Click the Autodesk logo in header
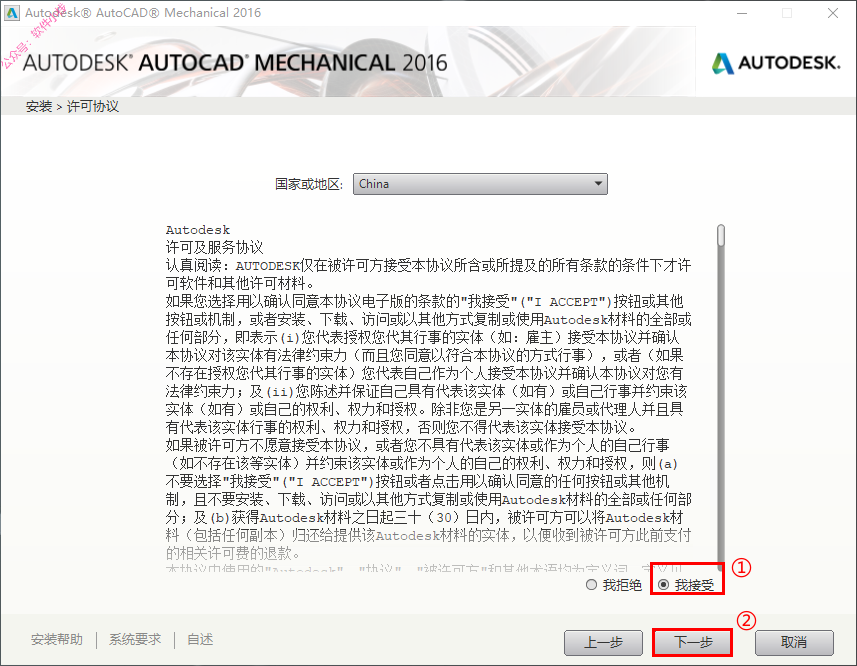The height and width of the screenshot is (666, 857). click(x=776, y=63)
